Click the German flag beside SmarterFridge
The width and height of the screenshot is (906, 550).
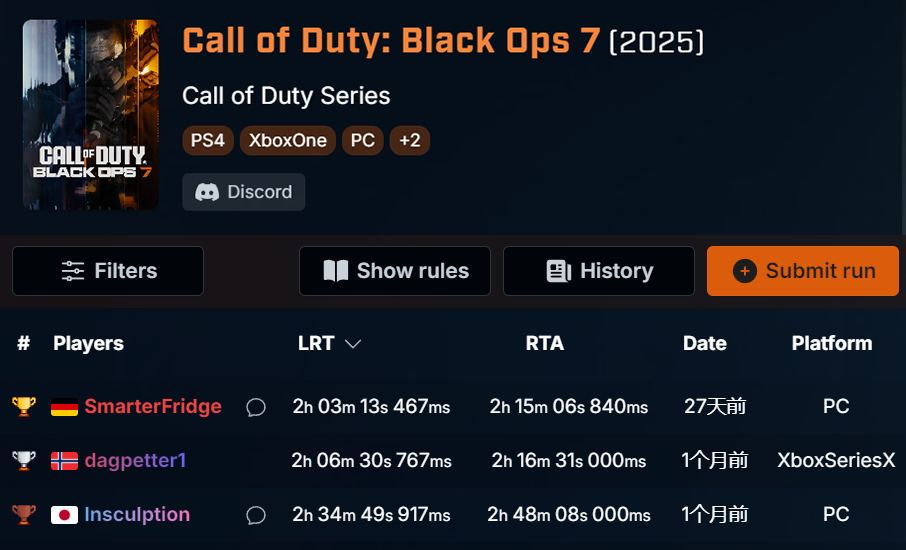(x=64, y=407)
